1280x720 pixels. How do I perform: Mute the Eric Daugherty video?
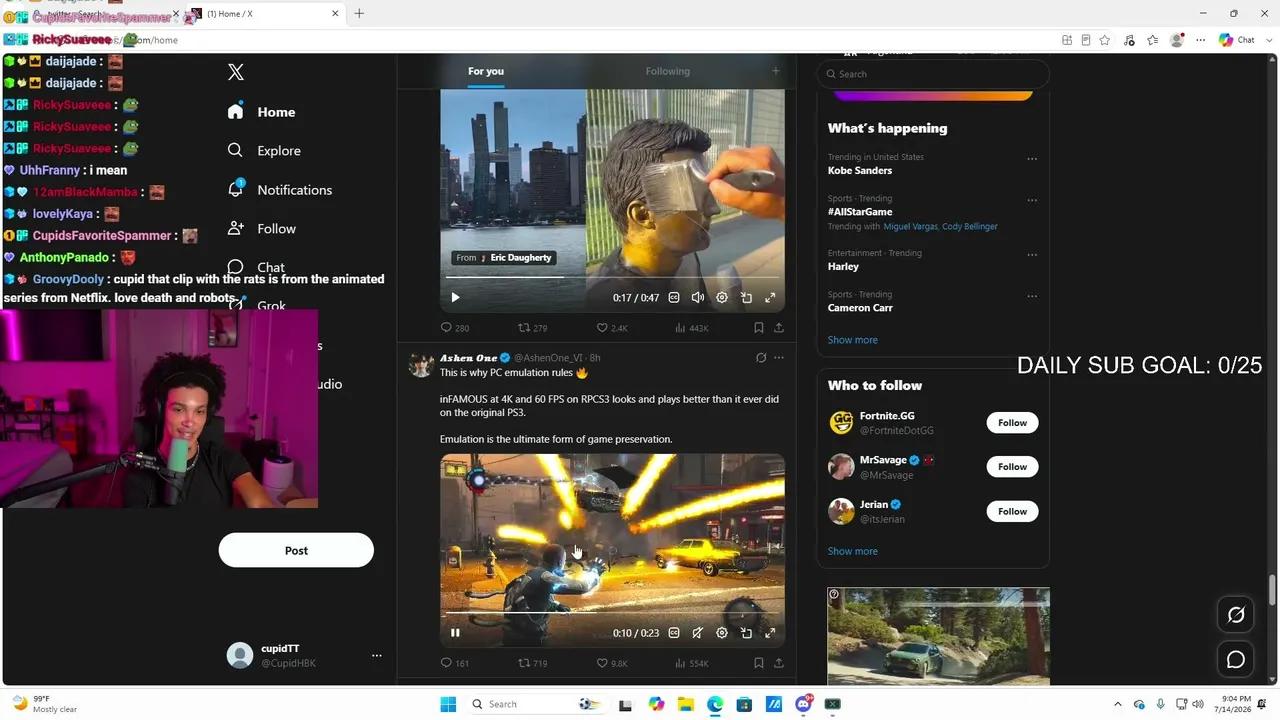click(x=698, y=297)
